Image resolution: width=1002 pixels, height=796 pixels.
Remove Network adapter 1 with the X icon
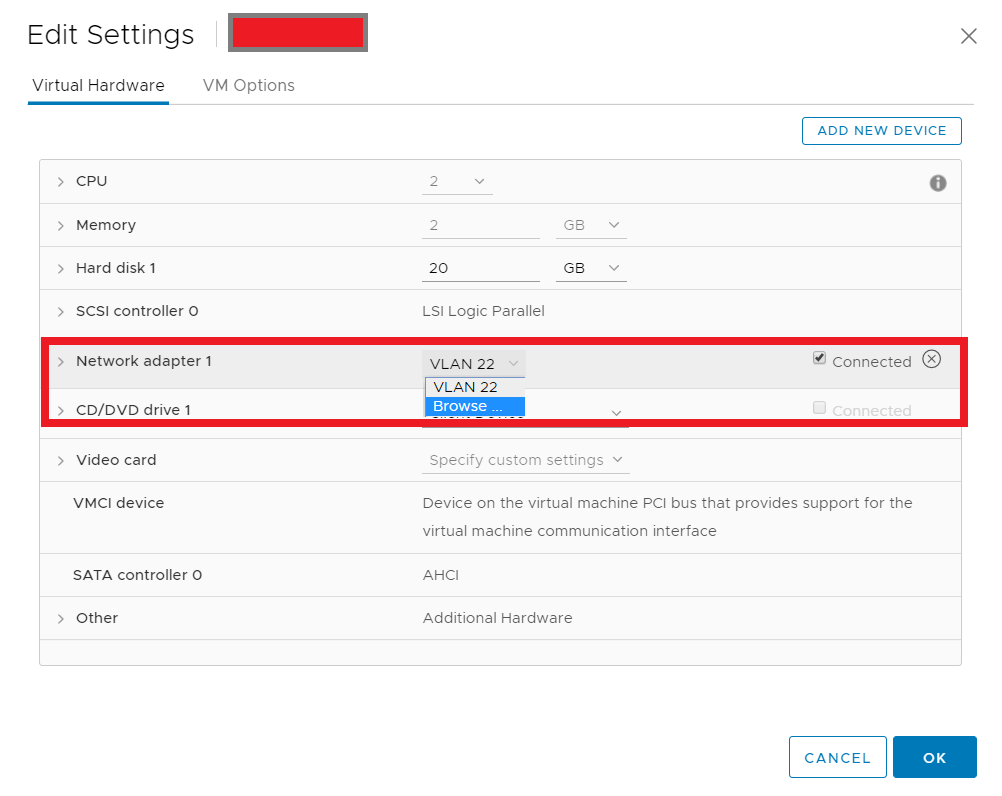(931, 360)
